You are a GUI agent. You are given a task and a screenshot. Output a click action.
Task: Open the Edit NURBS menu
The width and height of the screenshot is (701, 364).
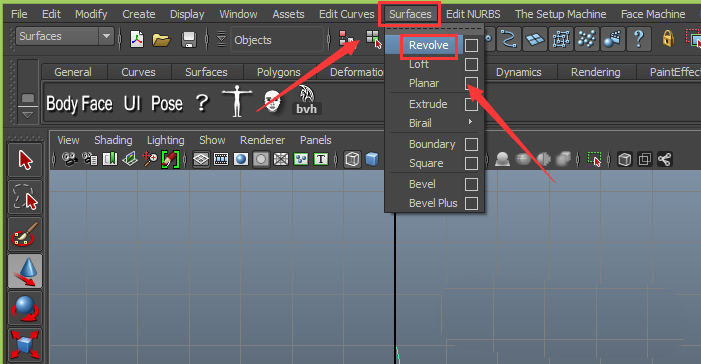tap(473, 14)
